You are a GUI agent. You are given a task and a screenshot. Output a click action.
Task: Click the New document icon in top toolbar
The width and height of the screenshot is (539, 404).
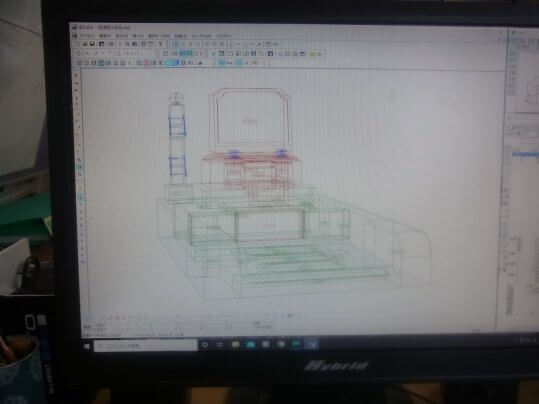pyautogui.click(x=78, y=44)
